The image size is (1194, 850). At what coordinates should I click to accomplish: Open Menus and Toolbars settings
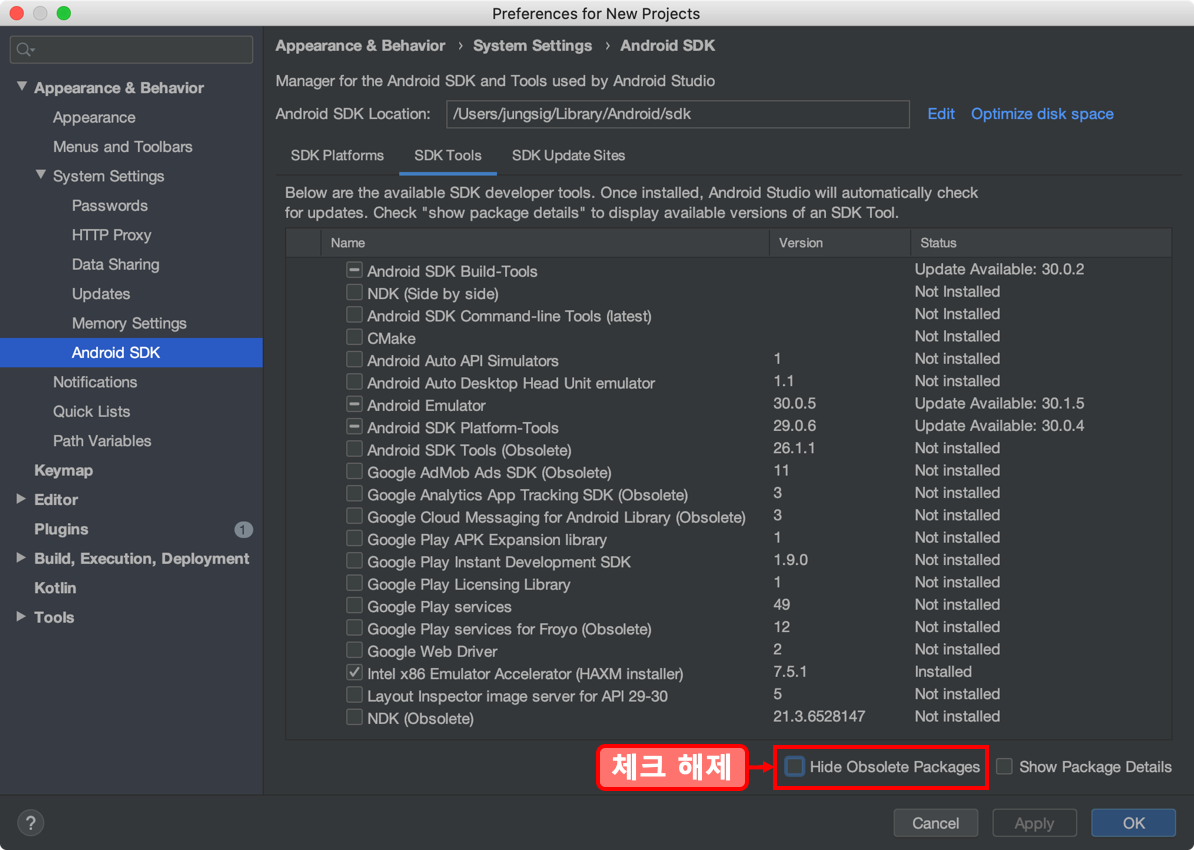pyautogui.click(x=123, y=146)
